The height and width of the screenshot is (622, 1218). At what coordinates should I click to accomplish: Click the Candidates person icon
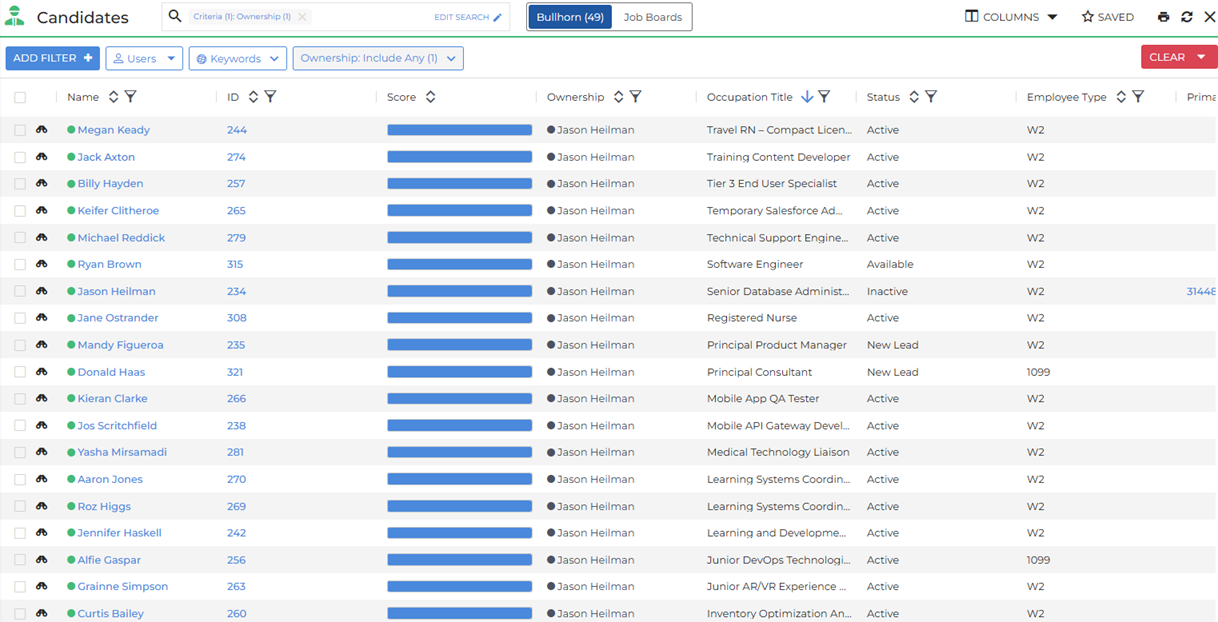[15, 17]
